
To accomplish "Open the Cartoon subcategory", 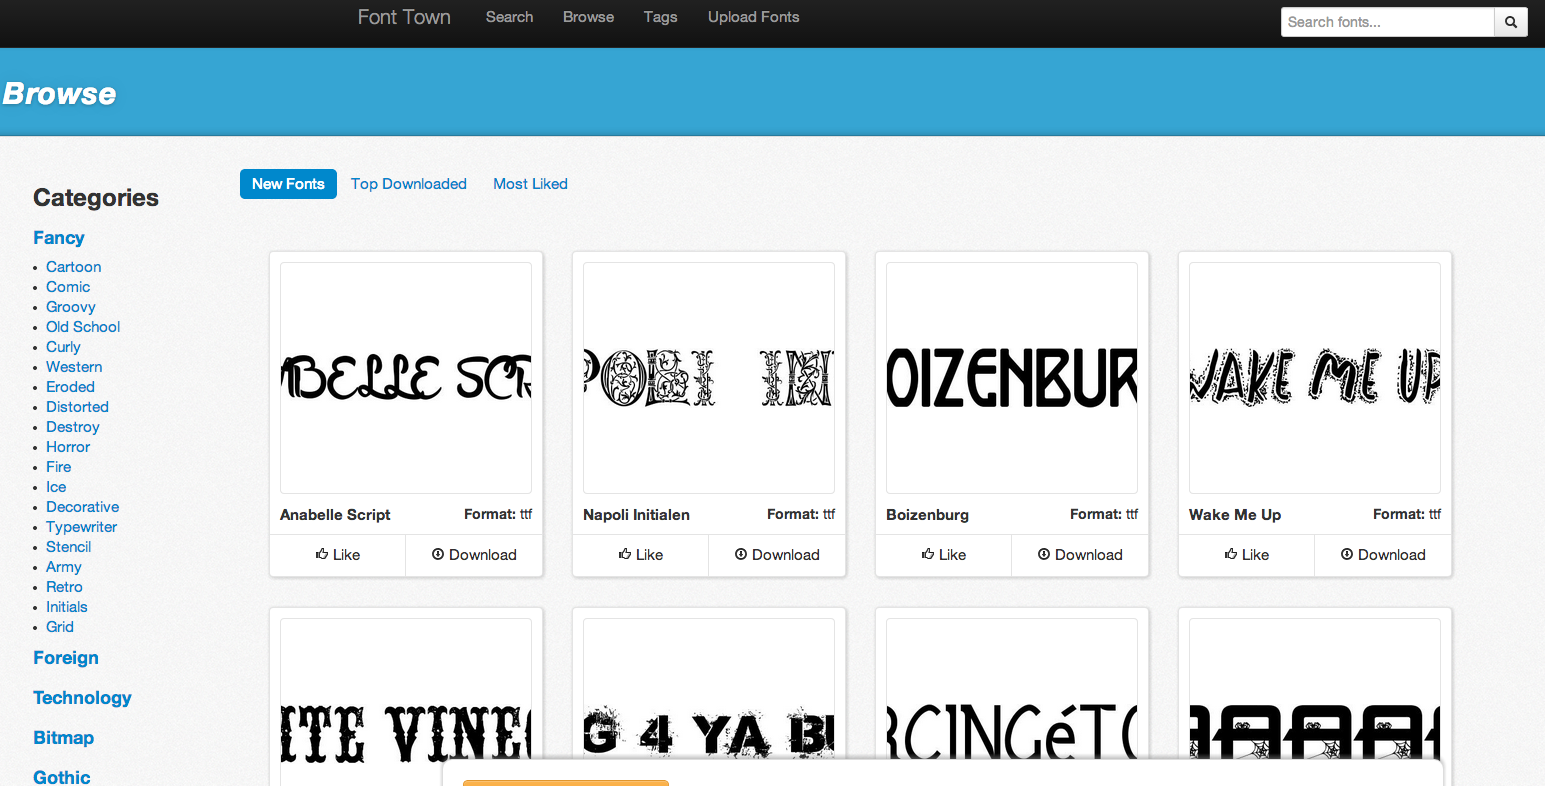I will (73, 267).
